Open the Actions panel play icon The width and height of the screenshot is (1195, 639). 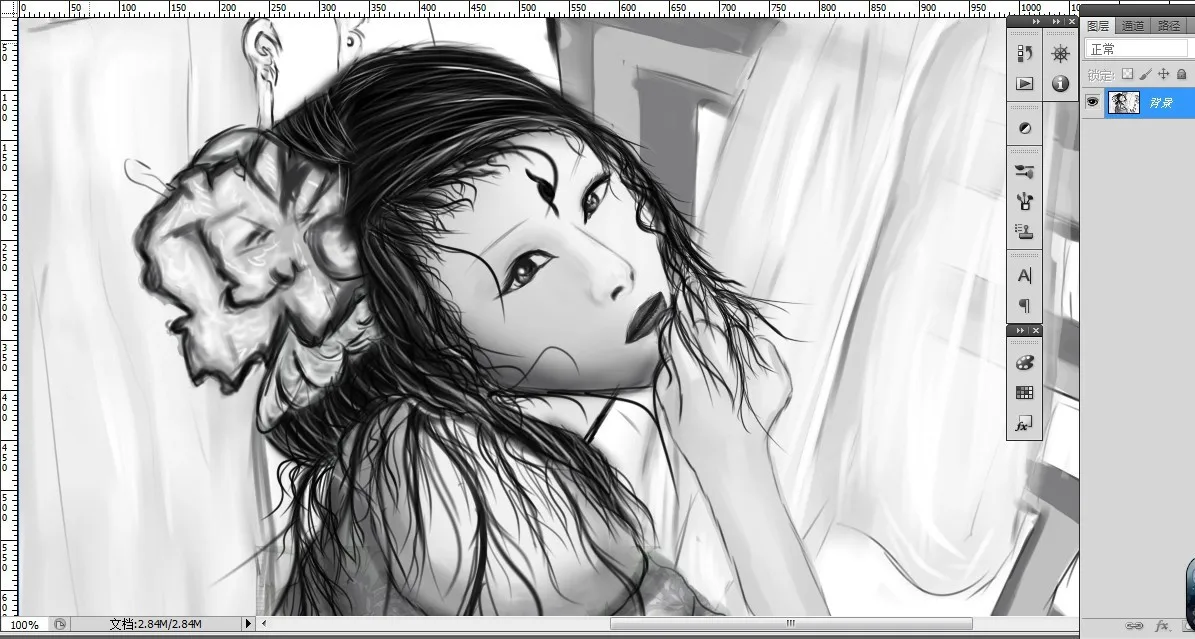[1024, 83]
